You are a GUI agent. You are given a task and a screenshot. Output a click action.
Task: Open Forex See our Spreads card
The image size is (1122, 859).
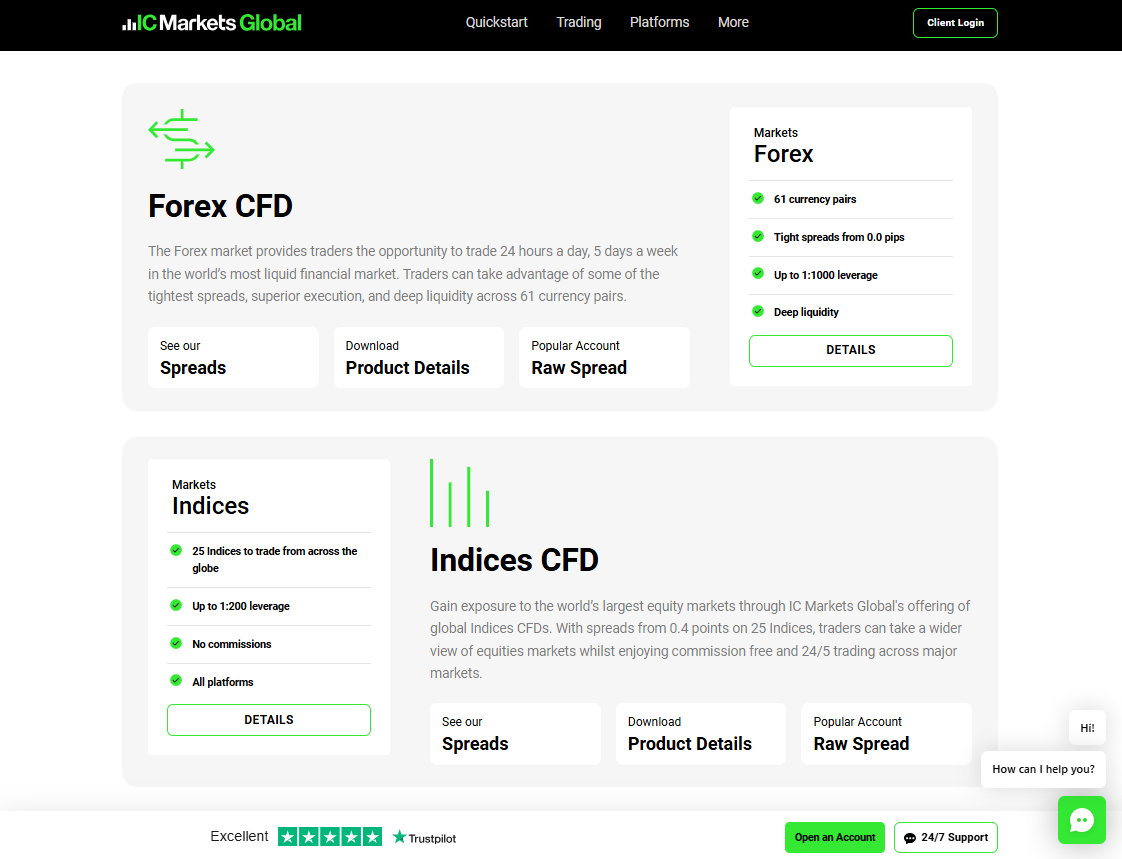[x=233, y=357]
